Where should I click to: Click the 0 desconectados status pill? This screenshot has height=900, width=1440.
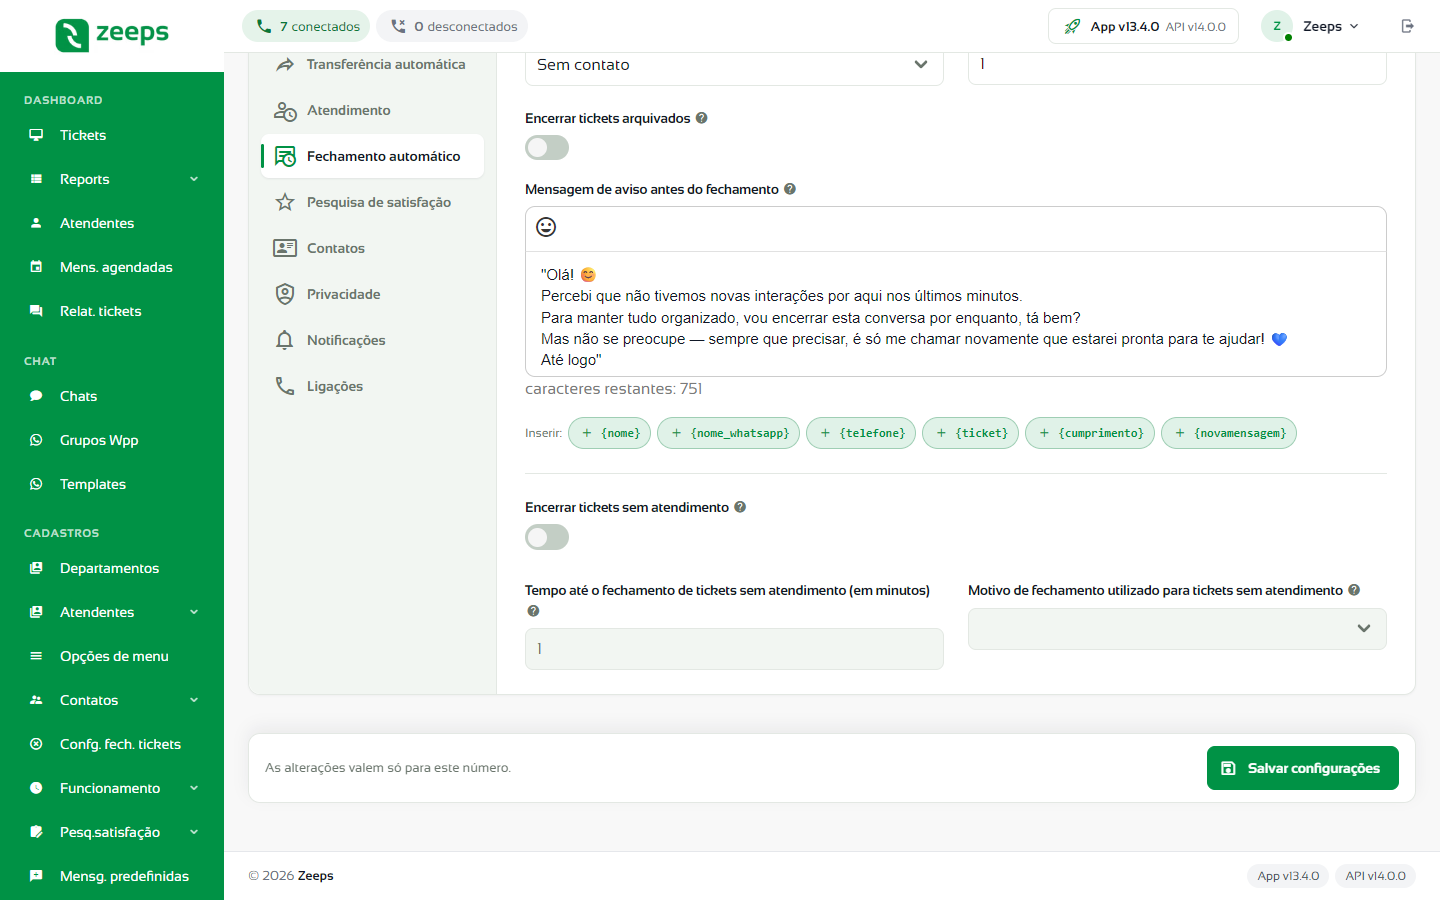(x=452, y=26)
